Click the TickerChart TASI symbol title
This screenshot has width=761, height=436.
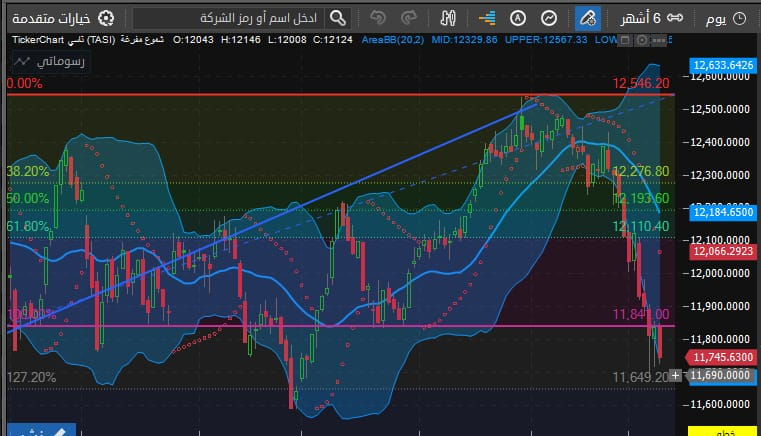point(64,40)
